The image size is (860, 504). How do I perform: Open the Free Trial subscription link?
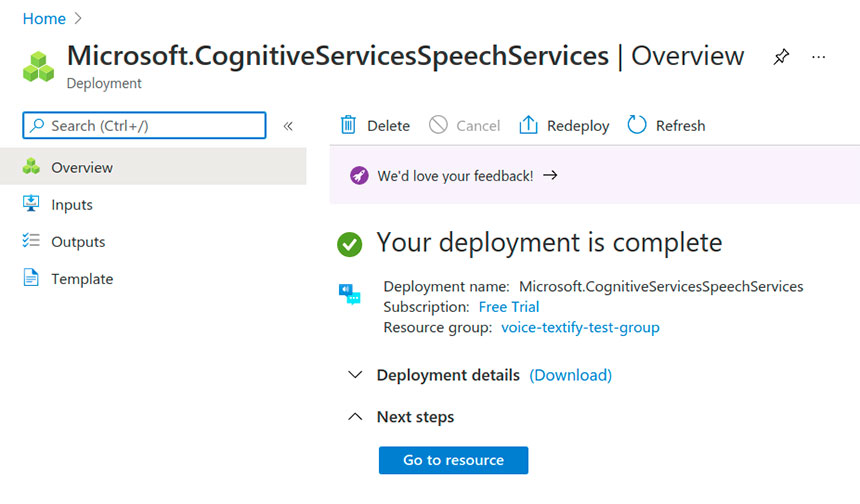click(509, 307)
